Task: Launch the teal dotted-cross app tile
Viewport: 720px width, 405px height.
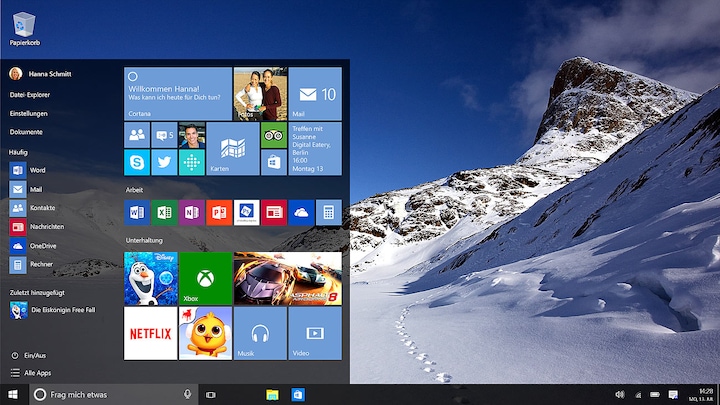Action: [192, 162]
